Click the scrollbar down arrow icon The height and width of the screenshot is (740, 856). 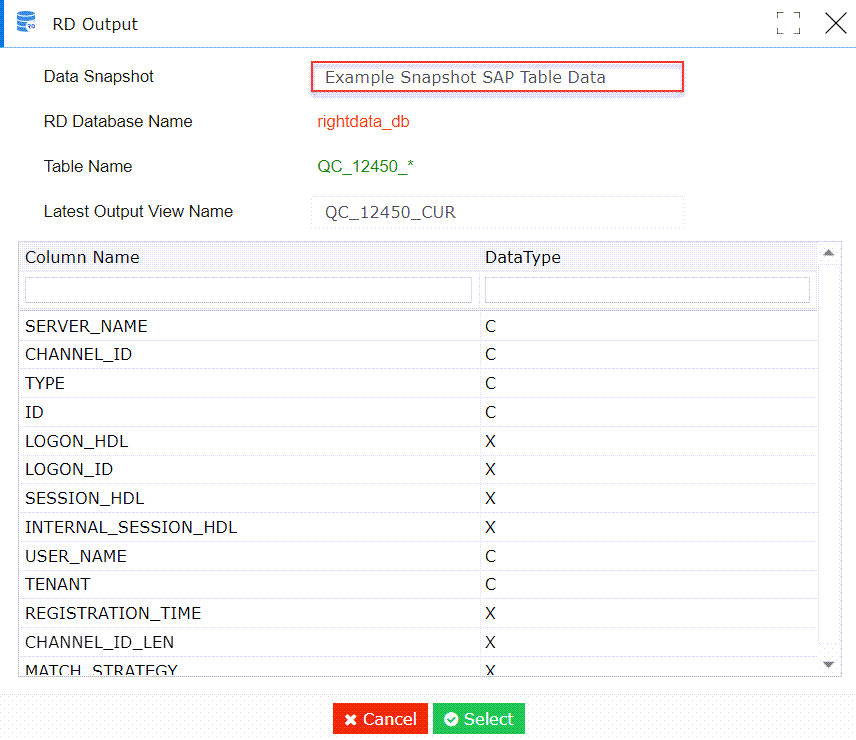coord(830,662)
